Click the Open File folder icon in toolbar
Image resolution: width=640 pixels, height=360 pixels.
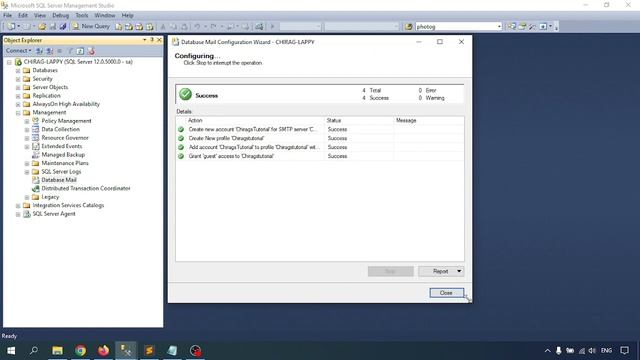[42, 27]
